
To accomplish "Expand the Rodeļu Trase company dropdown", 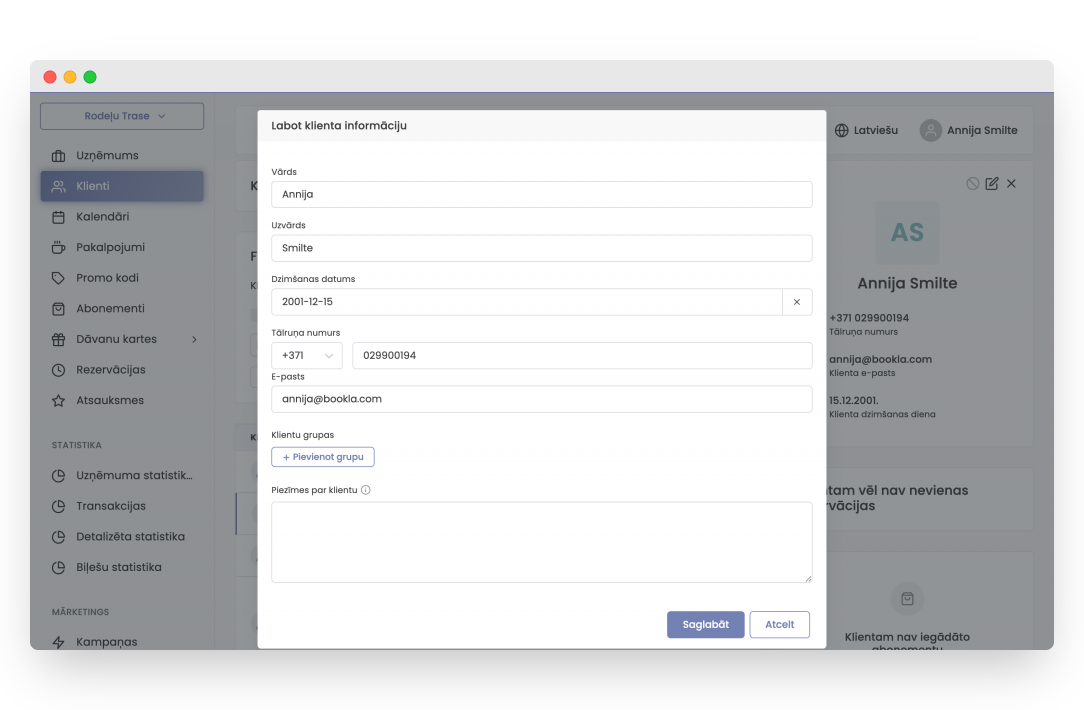I will click(x=122, y=116).
